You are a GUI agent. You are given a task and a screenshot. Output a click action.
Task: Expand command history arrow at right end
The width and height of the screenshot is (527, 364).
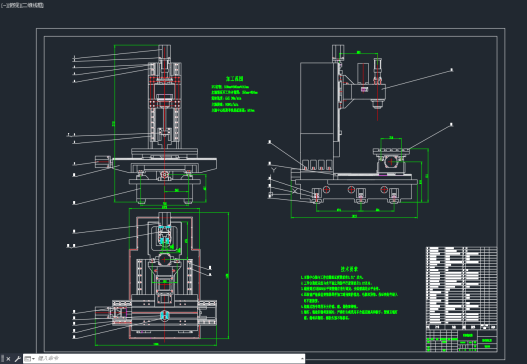click(x=302, y=359)
